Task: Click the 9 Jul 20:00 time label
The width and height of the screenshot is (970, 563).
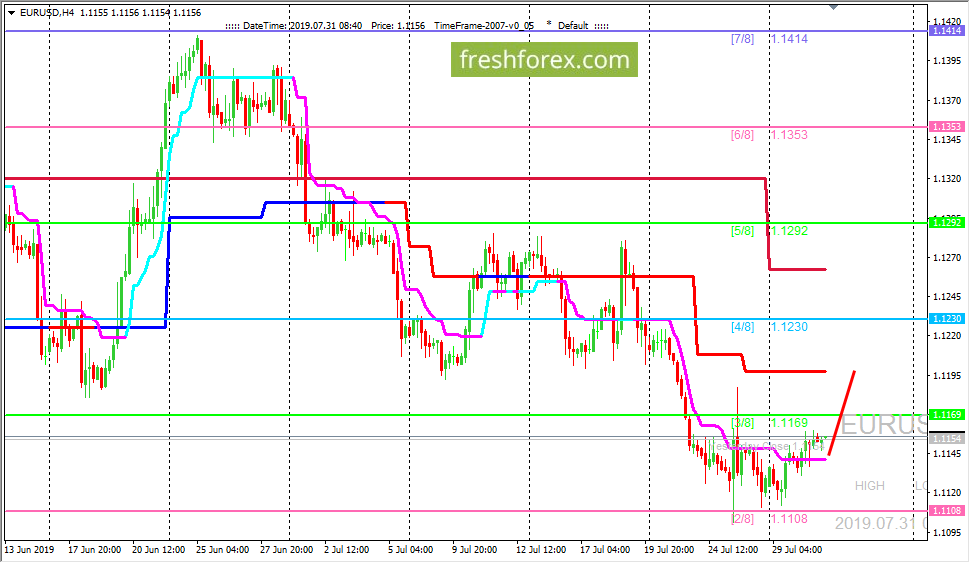Action: [474, 549]
